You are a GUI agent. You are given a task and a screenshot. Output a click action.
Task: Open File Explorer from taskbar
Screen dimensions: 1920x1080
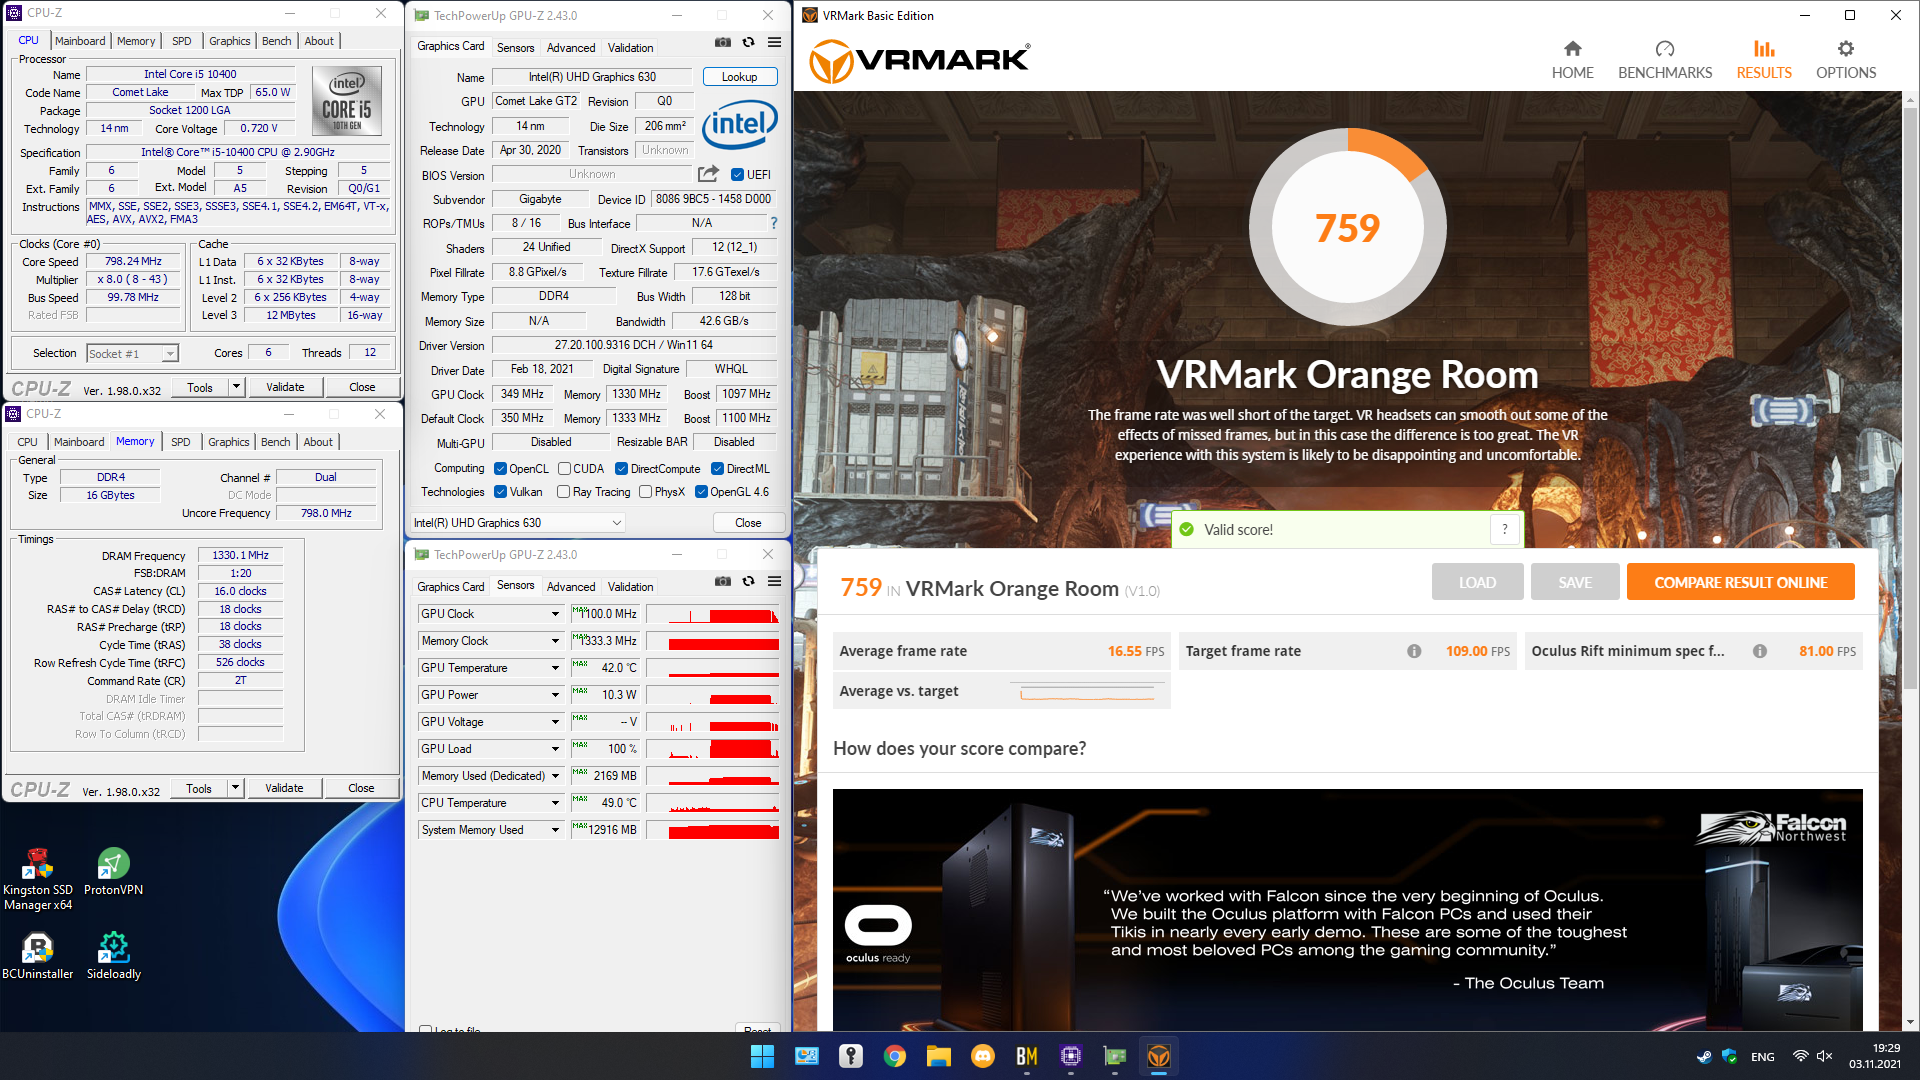(x=938, y=1056)
